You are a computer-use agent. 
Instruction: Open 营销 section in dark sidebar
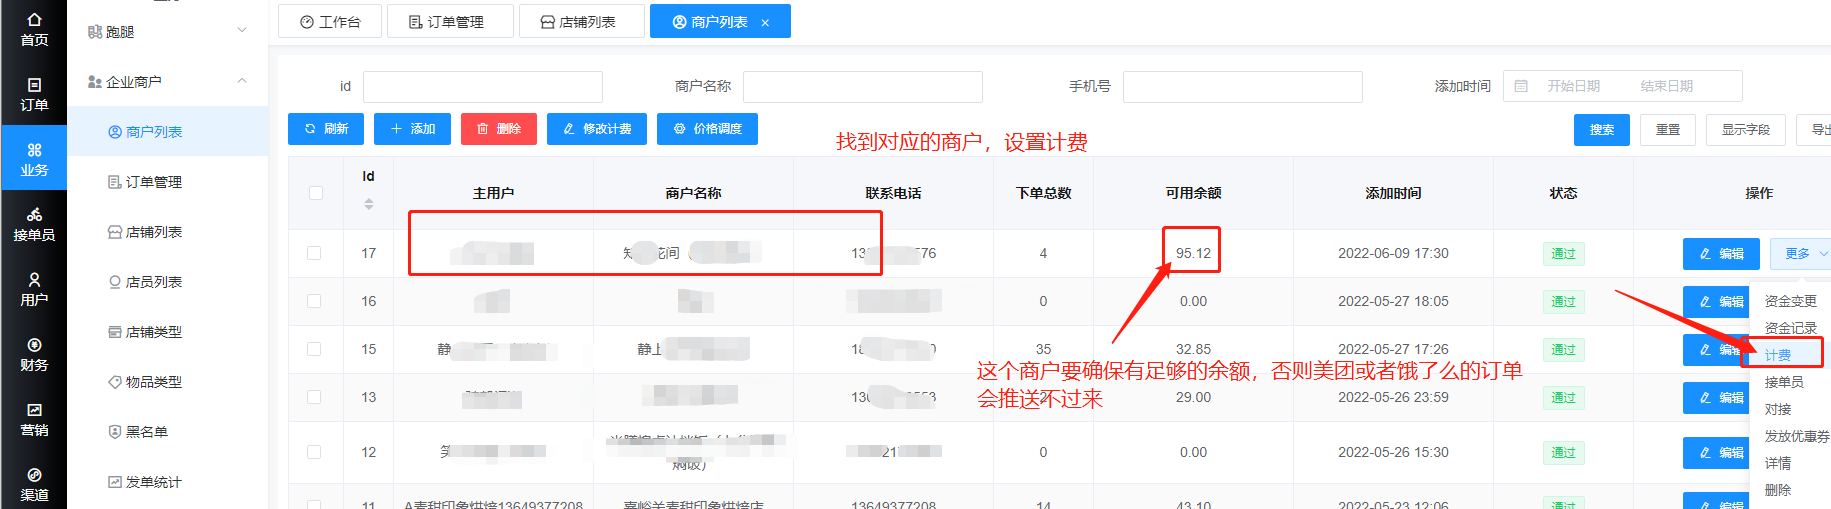click(34, 420)
